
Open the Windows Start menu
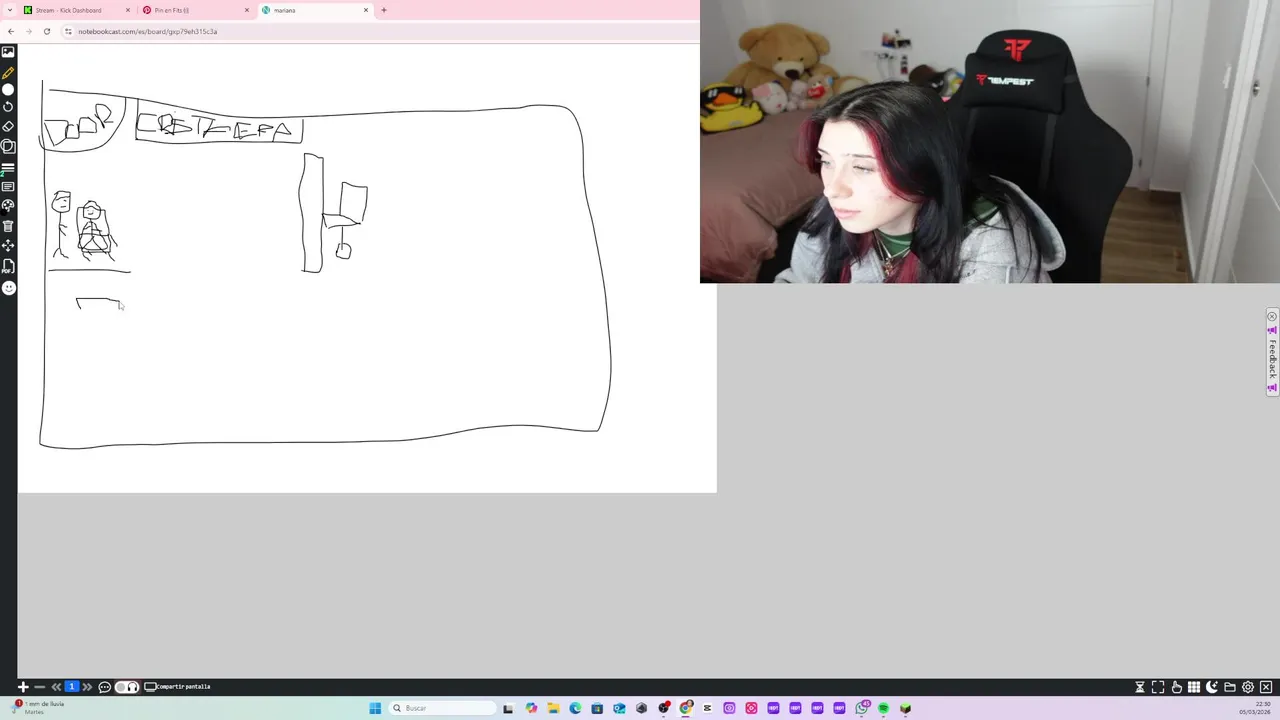click(x=375, y=708)
